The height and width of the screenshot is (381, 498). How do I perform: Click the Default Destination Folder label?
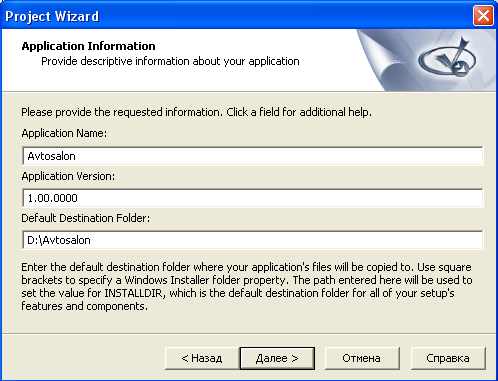[86, 218]
